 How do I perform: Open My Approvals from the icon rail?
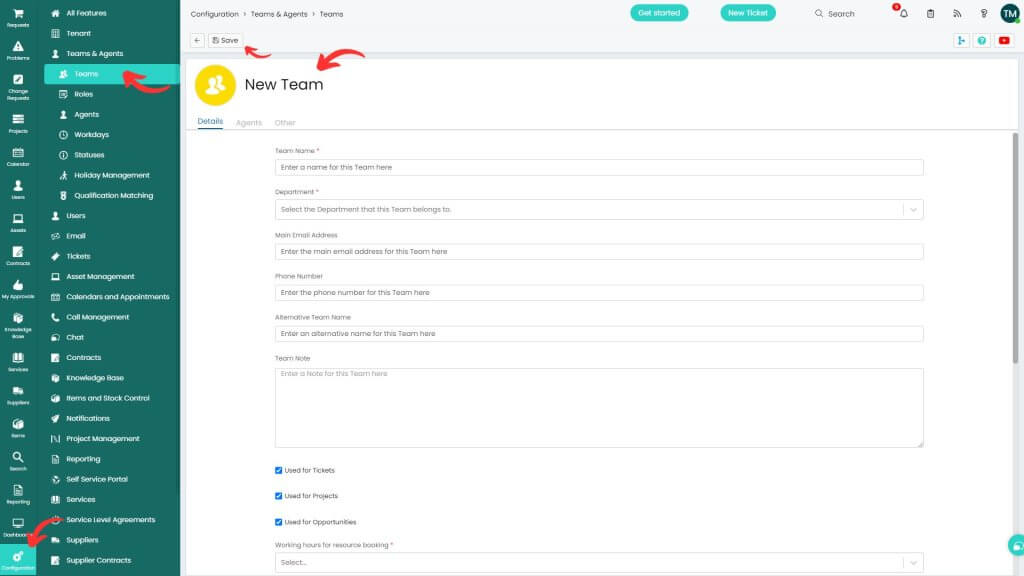17,288
